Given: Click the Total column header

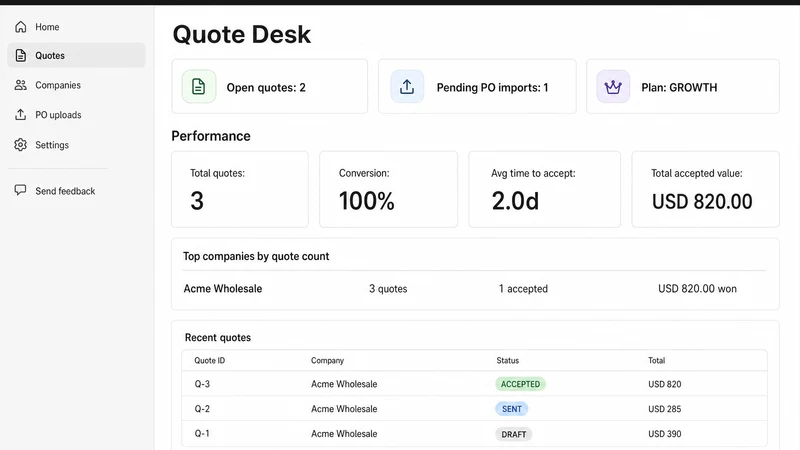Looking at the screenshot, I should coord(657,360).
